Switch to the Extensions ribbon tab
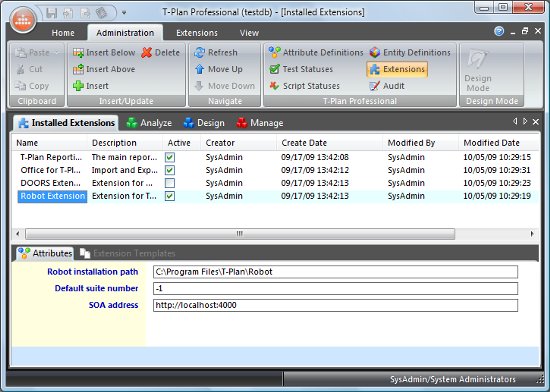Image resolution: width=550 pixels, height=392 pixels. [x=197, y=33]
